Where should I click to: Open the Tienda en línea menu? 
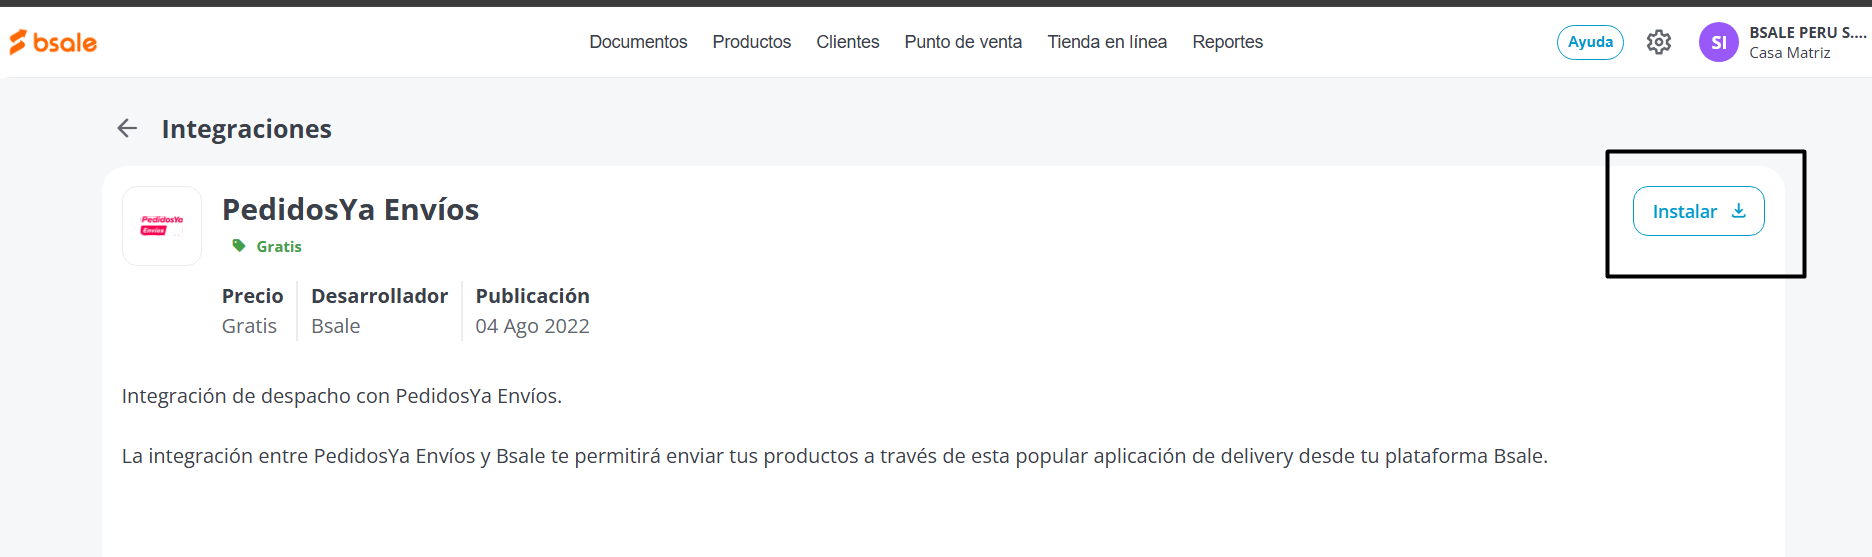tap(1107, 42)
